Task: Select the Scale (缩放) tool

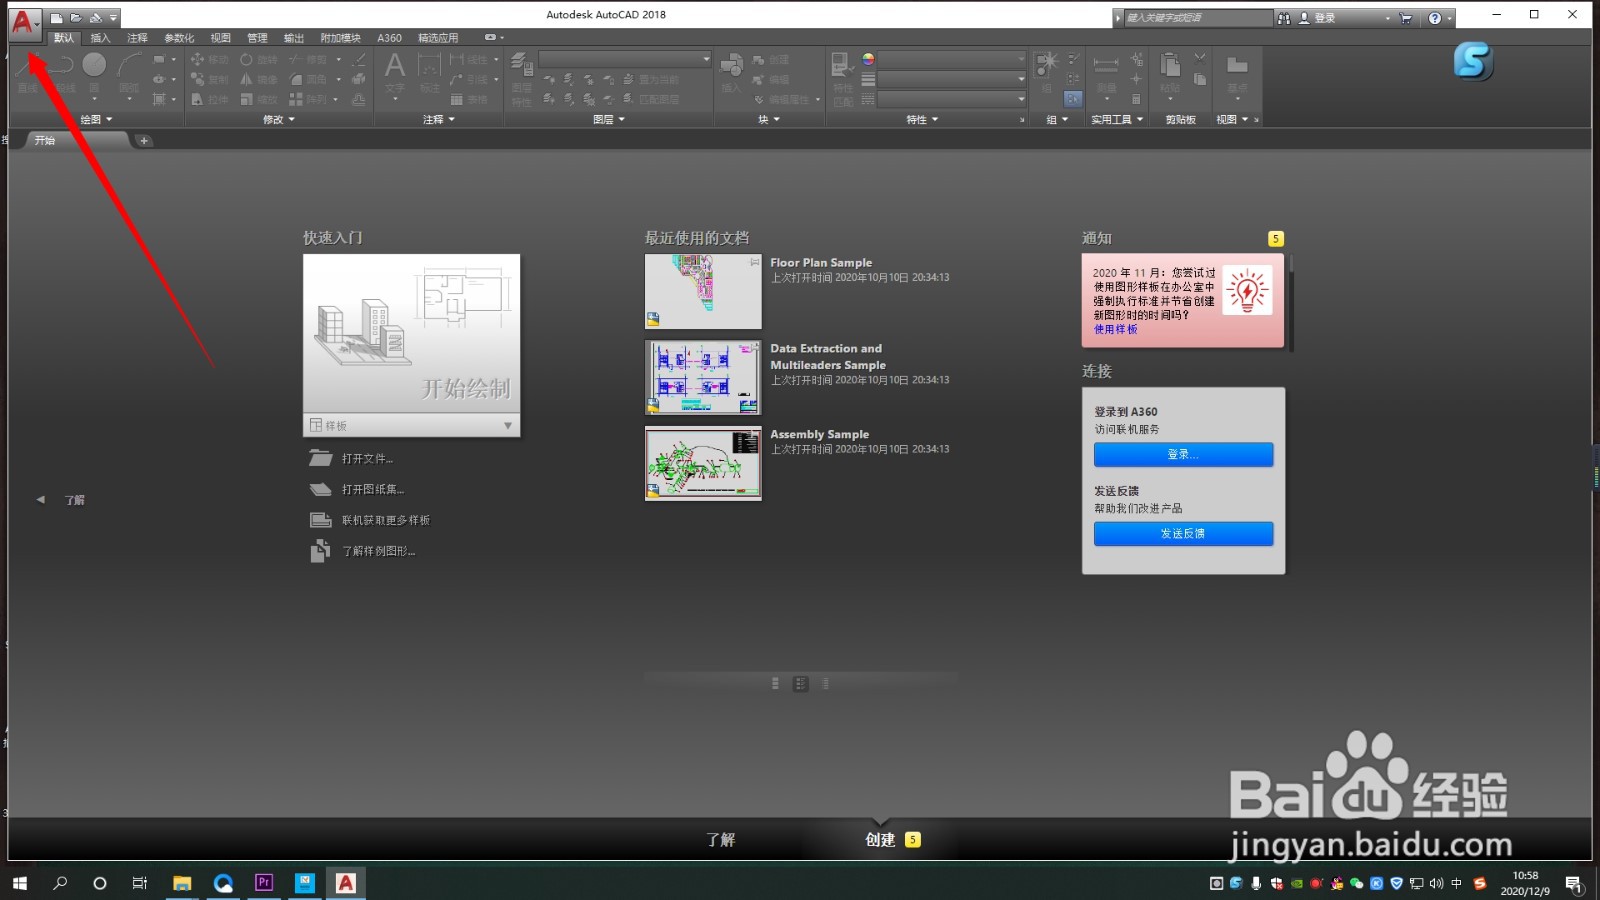Action: pos(259,100)
